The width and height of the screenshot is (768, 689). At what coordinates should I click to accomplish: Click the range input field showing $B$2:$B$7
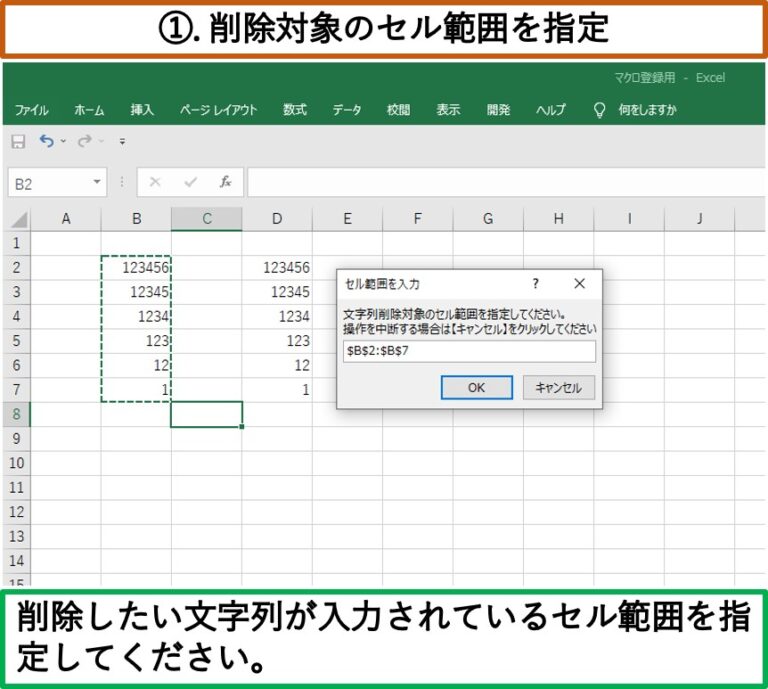[x=468, y=351]
